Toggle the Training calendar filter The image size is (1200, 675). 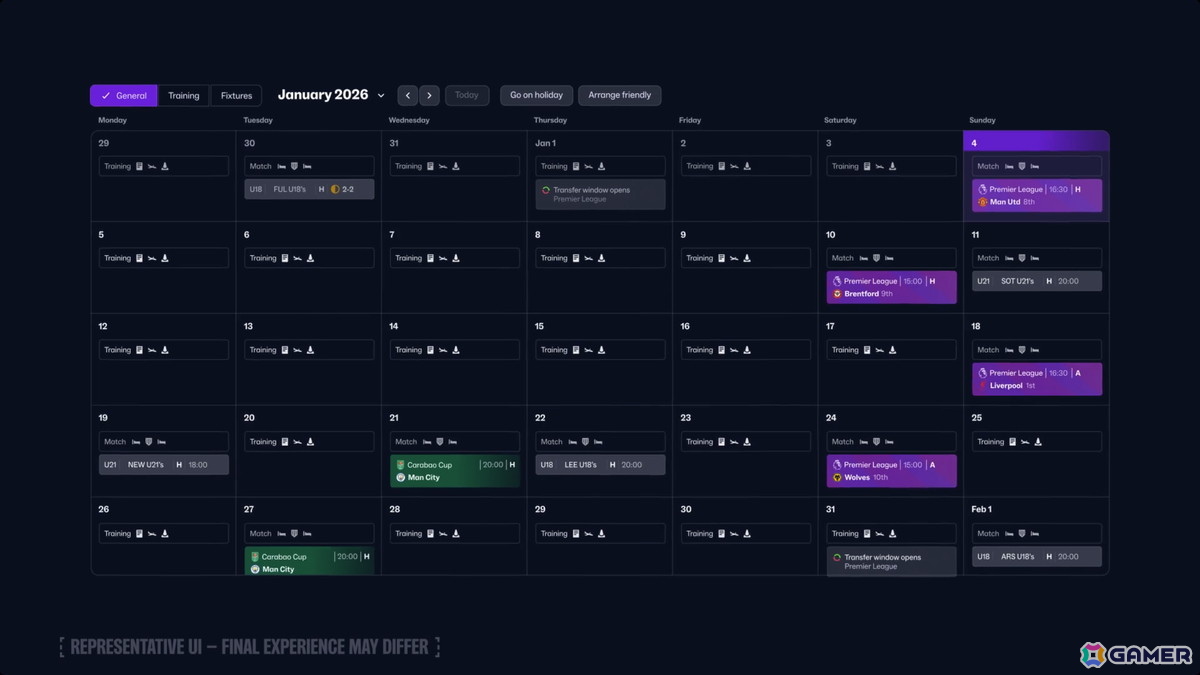184,96
